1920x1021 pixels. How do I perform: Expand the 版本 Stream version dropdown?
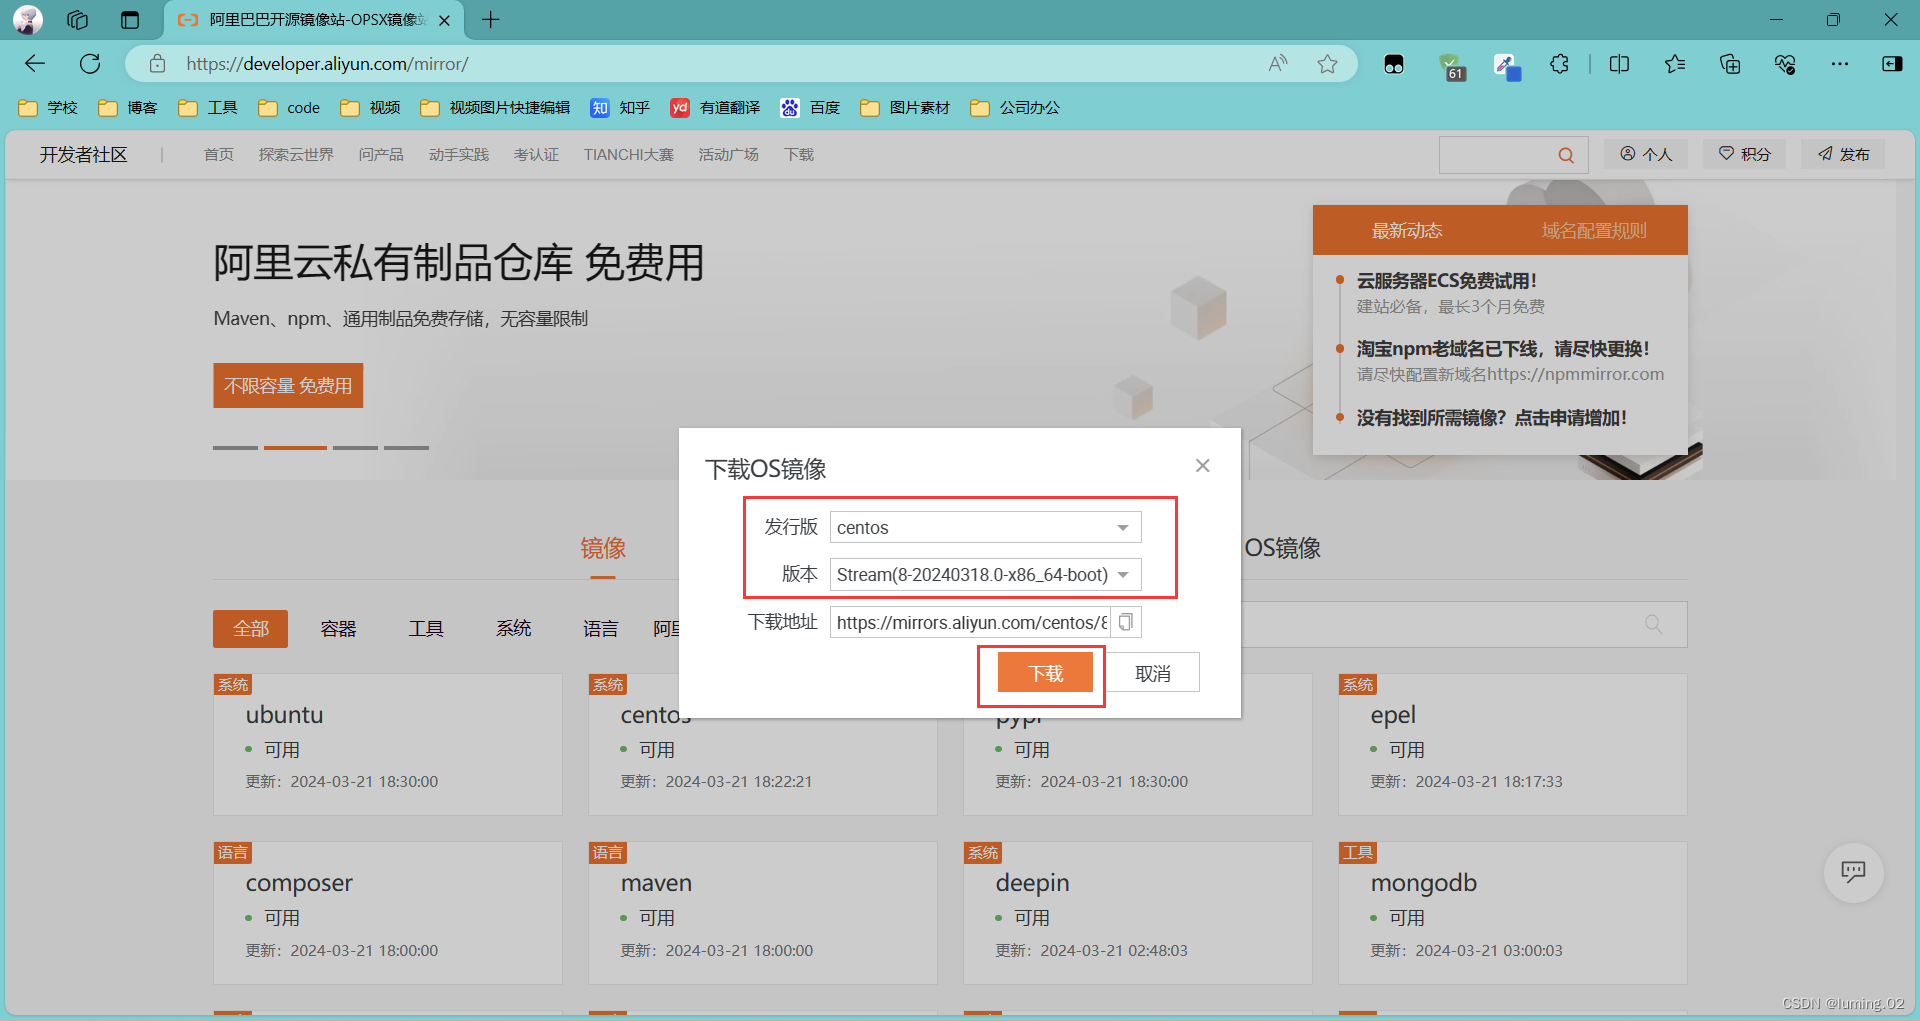[985, 574]
